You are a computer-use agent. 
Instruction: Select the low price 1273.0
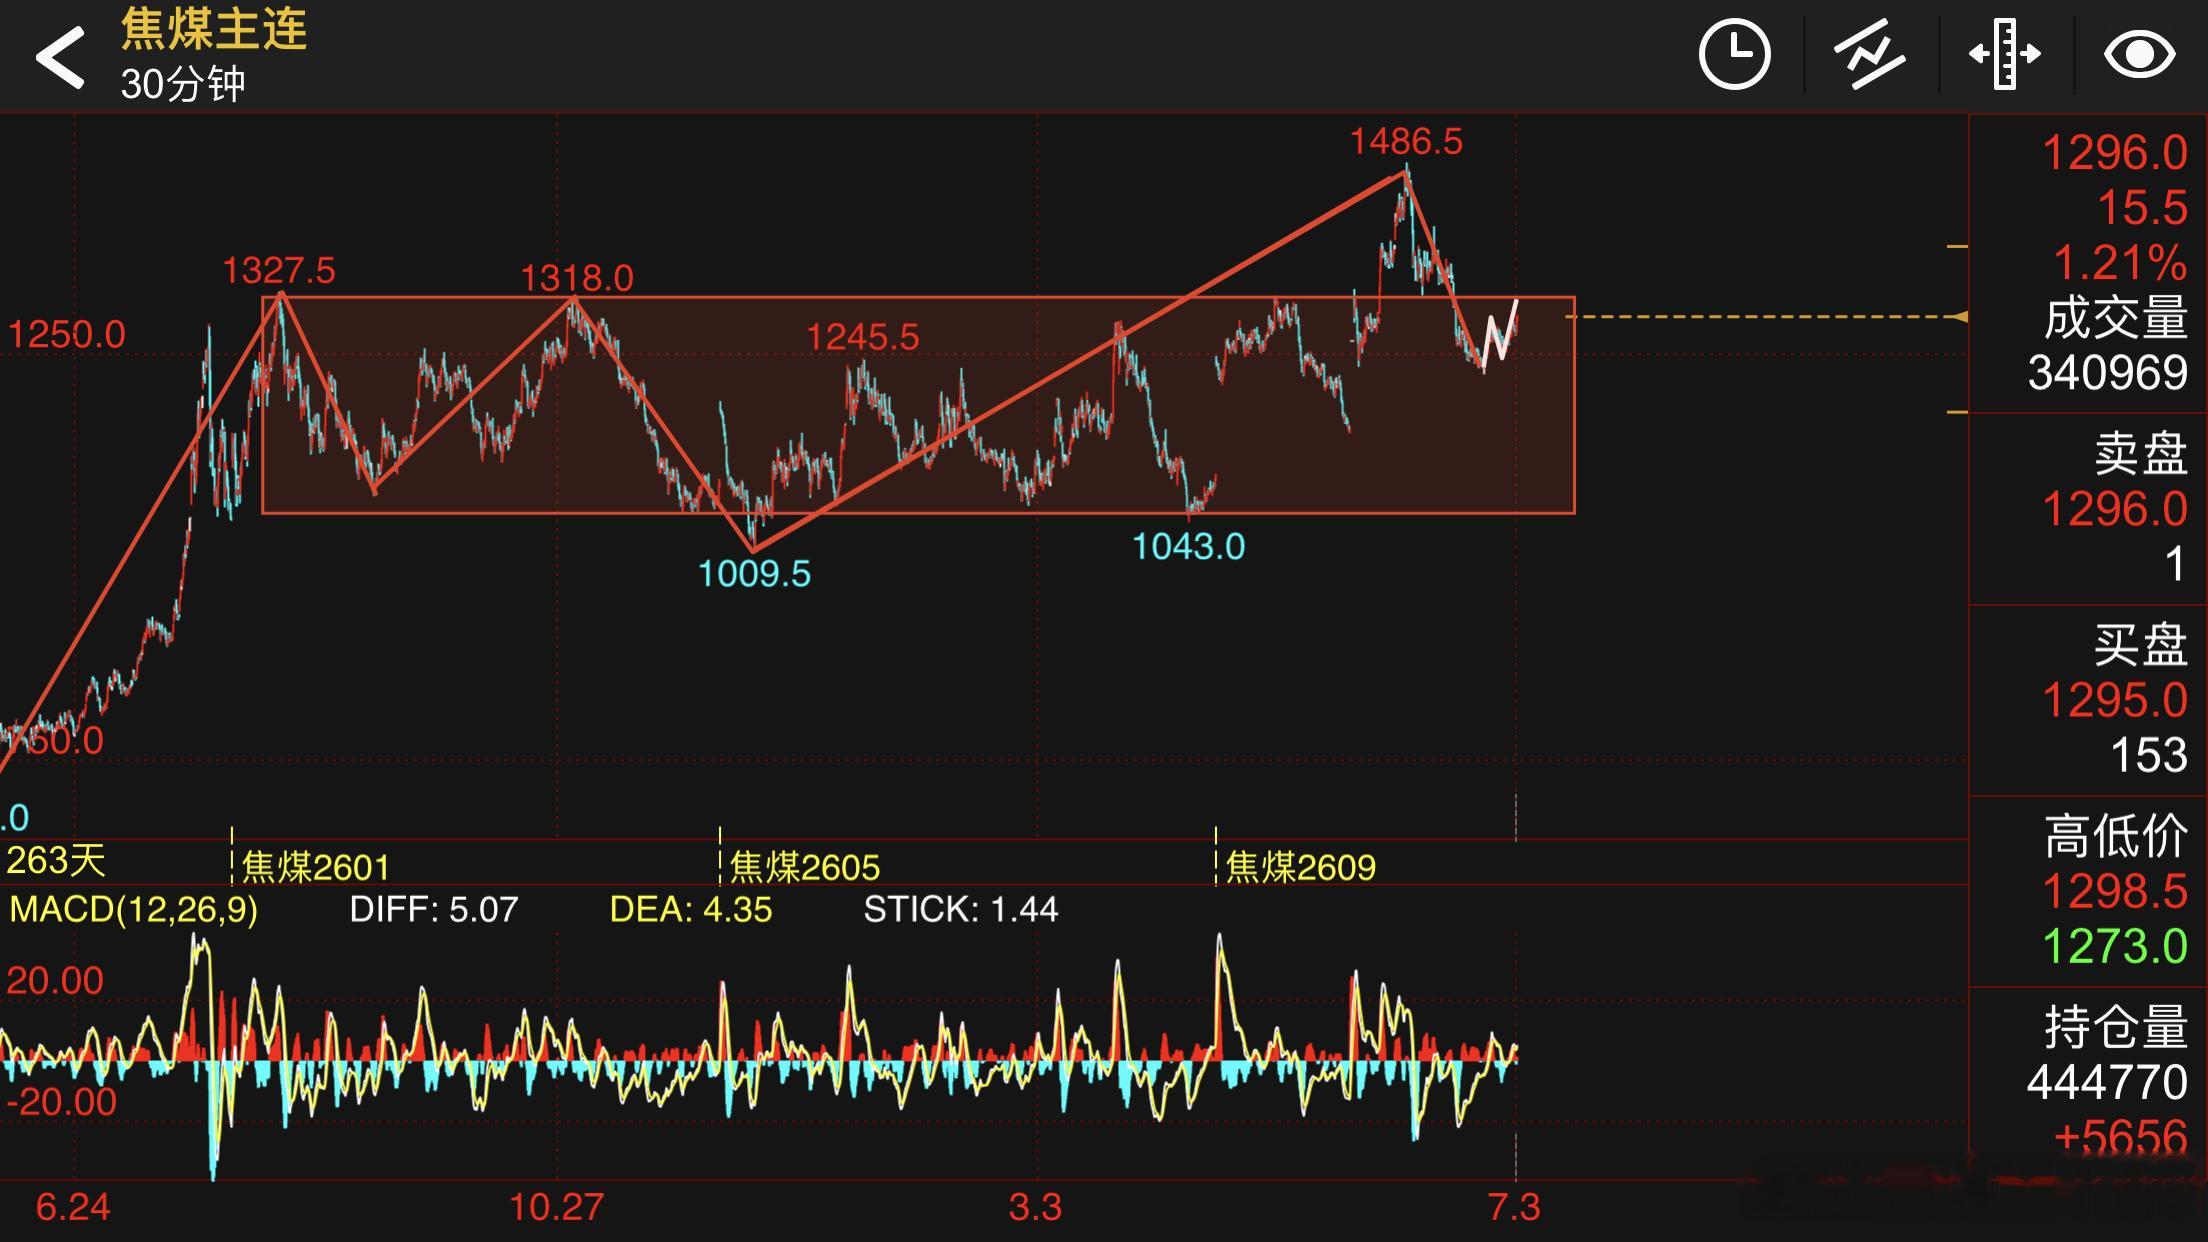click(2115, 946)
